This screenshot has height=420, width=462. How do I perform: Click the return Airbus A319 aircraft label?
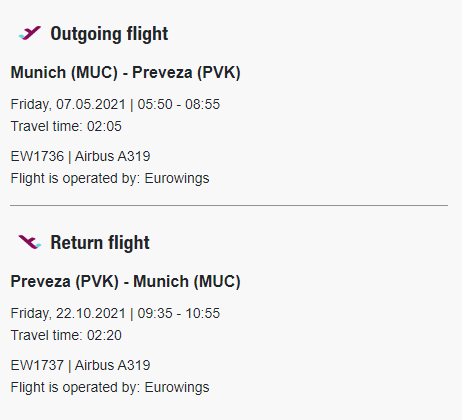point(113,365)
